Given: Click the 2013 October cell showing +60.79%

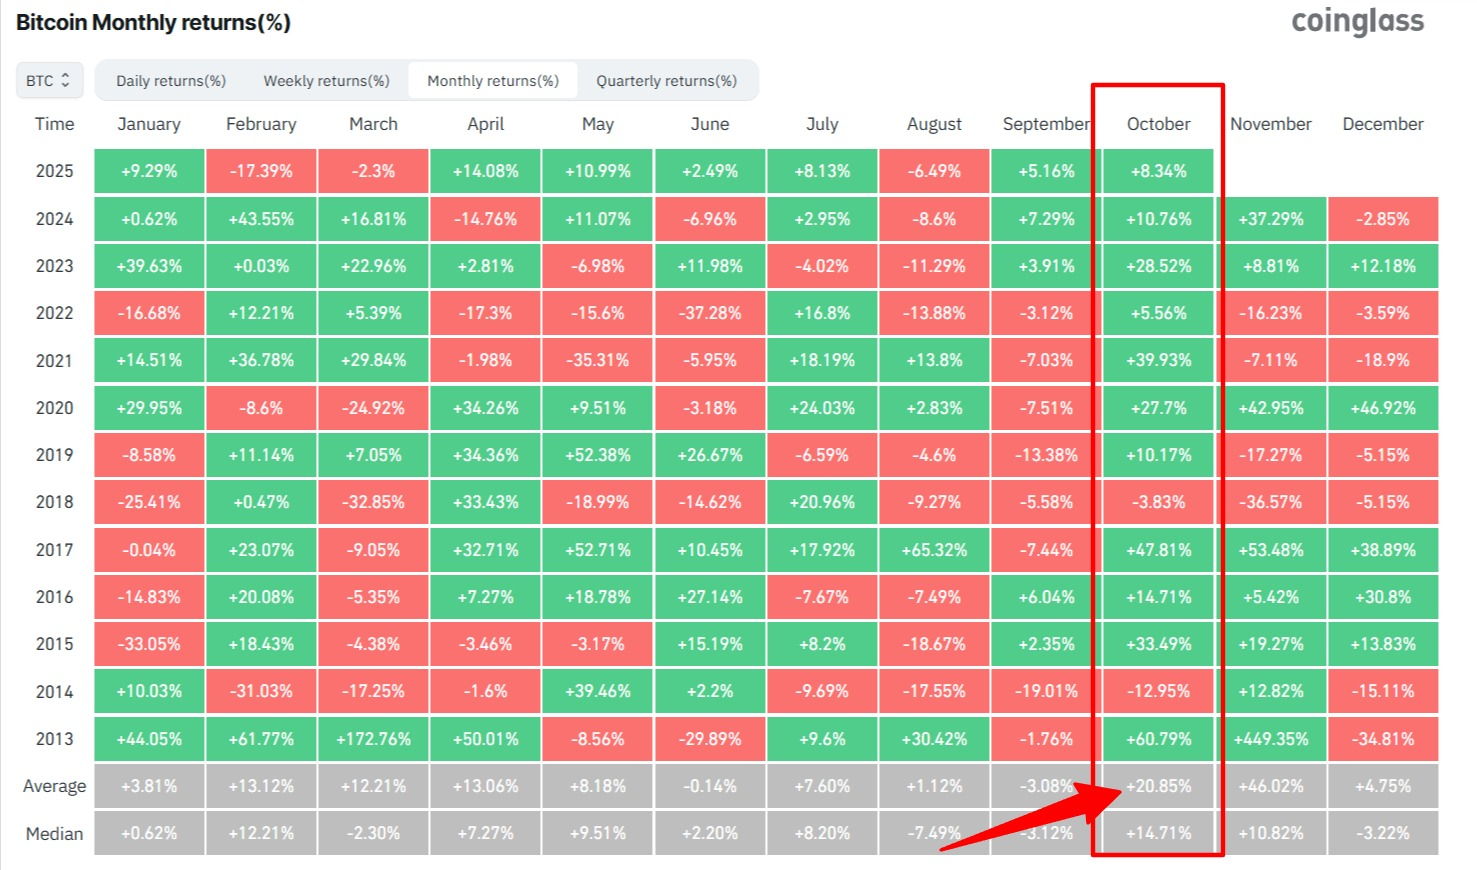Looking at the screenshot, I should point(1158,739).
